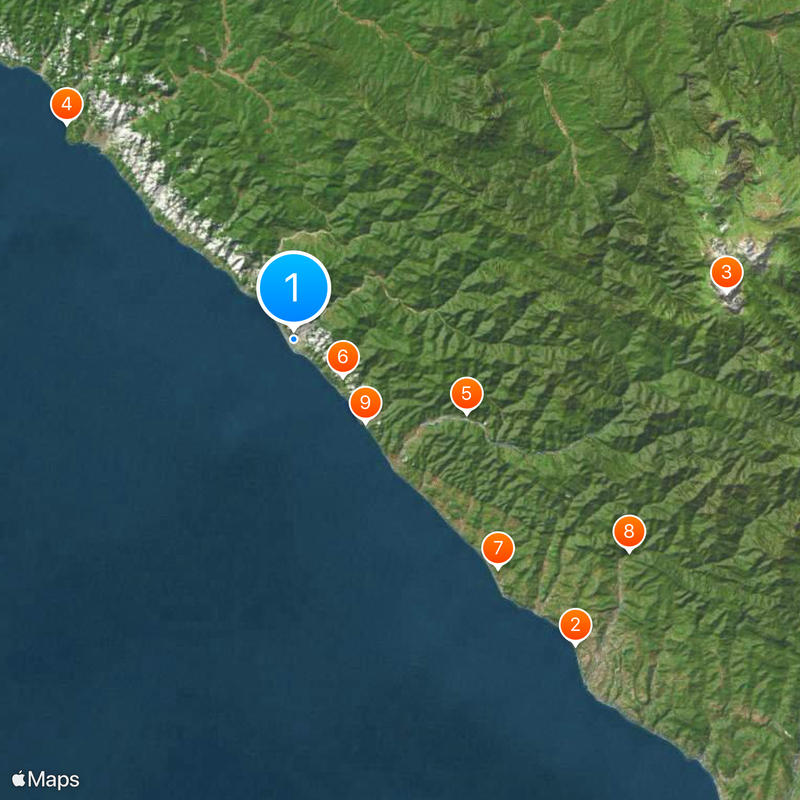Click orange pin number 6
800x800 pixels.
343,358
